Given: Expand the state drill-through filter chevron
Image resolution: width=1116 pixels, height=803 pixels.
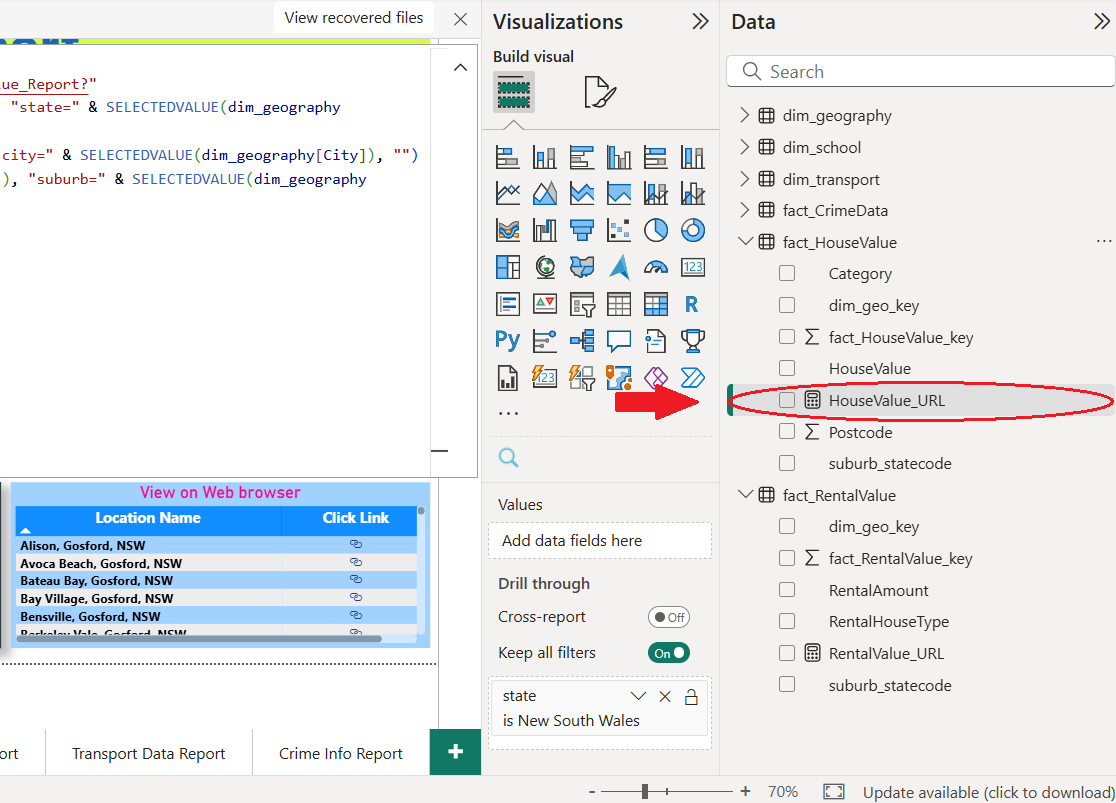Looking at the screenshot, I should (x=638, y=696).
